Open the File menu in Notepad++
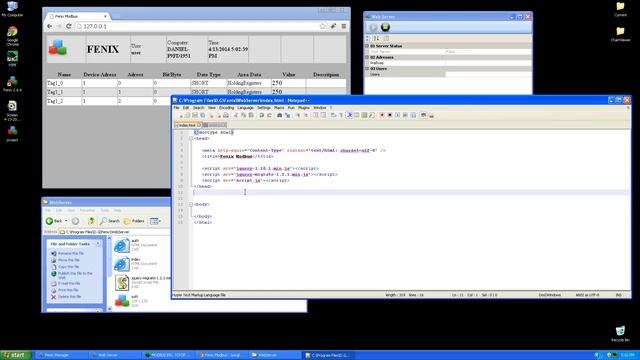640x360 pixels. click(176, 108)
